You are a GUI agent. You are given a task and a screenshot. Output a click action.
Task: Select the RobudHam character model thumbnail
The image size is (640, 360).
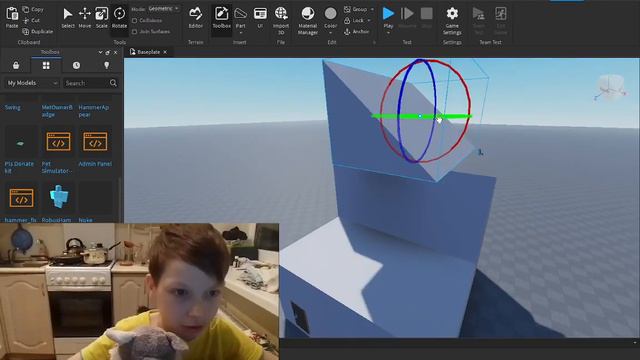pyautogui.click(x=59, y=197)
